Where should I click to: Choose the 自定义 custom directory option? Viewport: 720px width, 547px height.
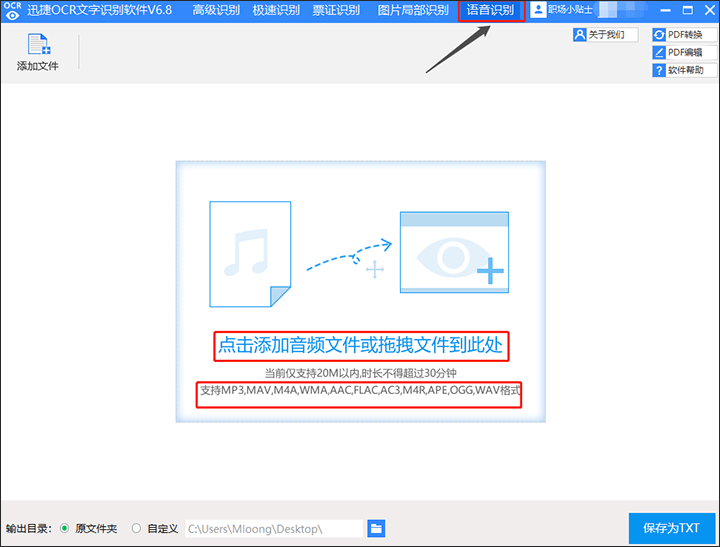(137, 528)
